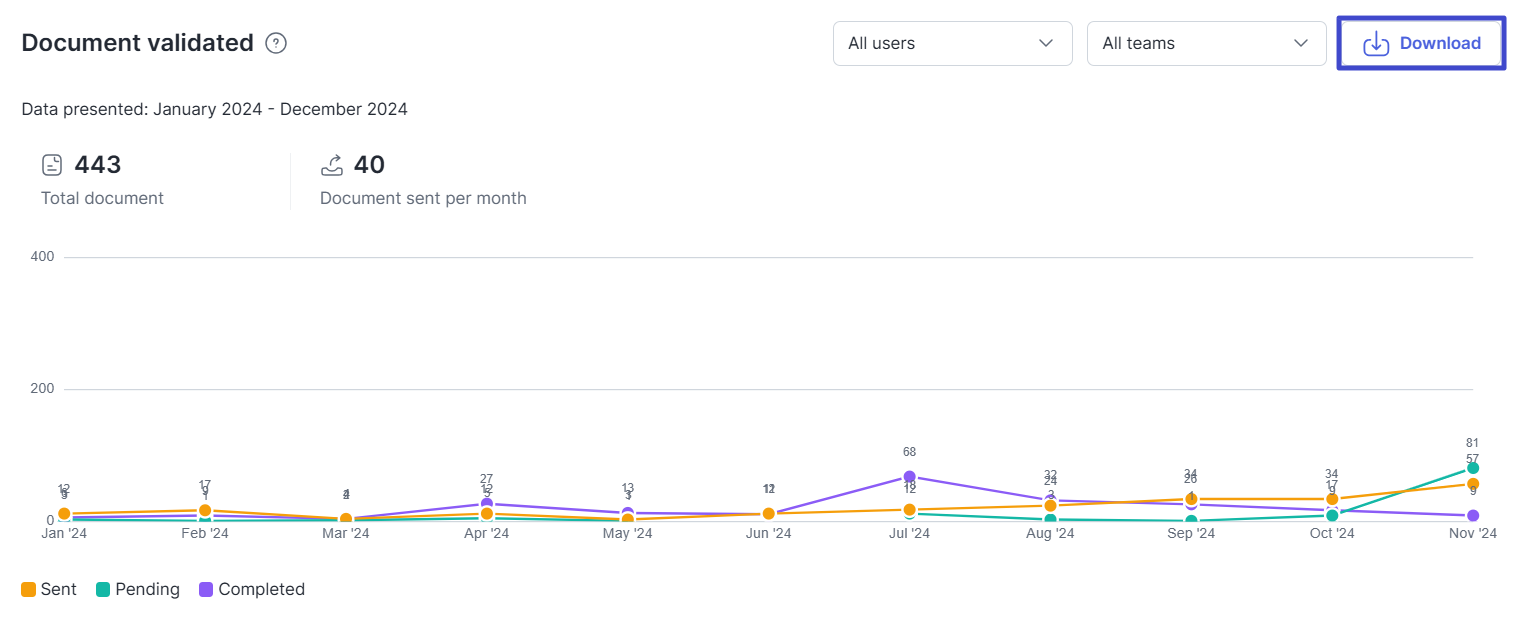This screenshot has width=1520, height=620.
Task: Click the Document sent per month icon
Action: [x=331, y=165]
